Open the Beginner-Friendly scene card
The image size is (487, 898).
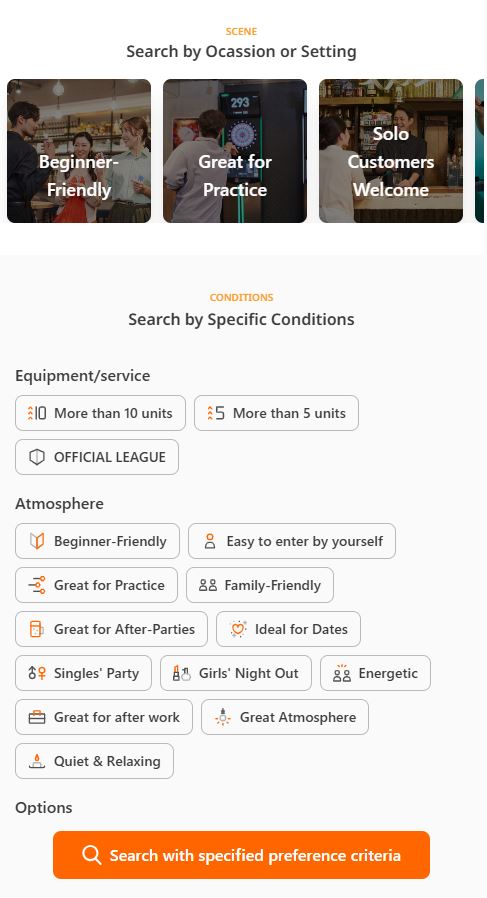[79, 151]
